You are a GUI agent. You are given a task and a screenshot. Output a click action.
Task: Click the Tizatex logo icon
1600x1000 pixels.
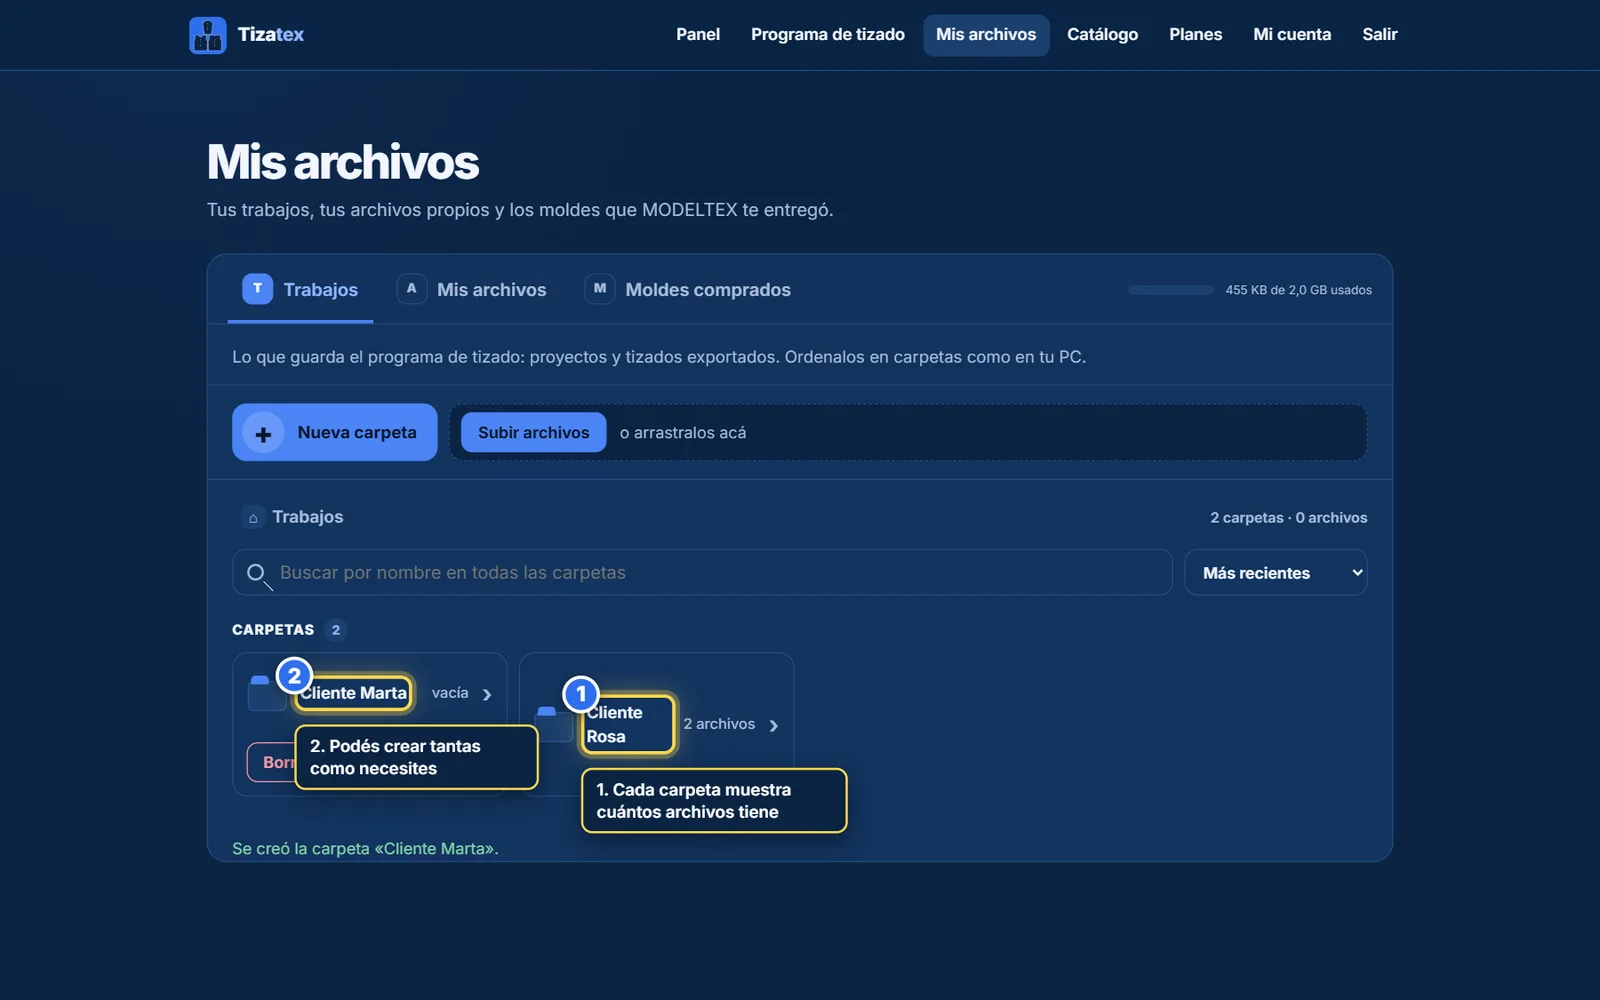click(207, 35)
